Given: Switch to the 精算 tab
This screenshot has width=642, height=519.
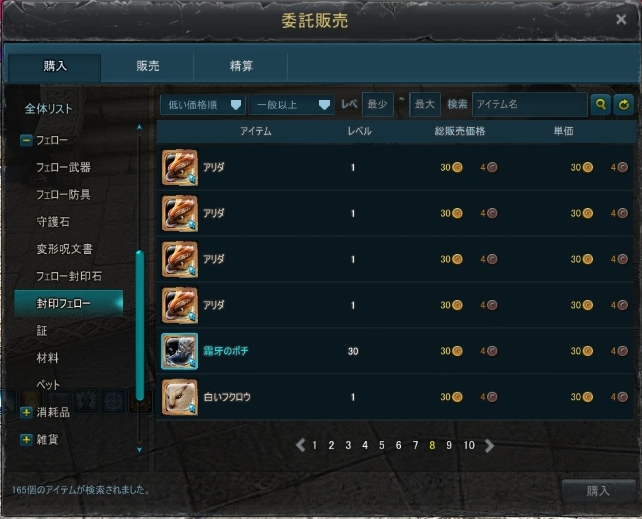Looking at the screenshot, I should pos(241,66).
